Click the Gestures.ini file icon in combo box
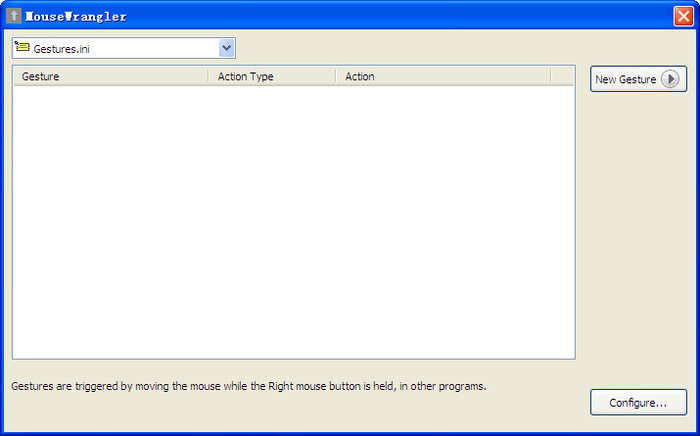 [22, 46]
